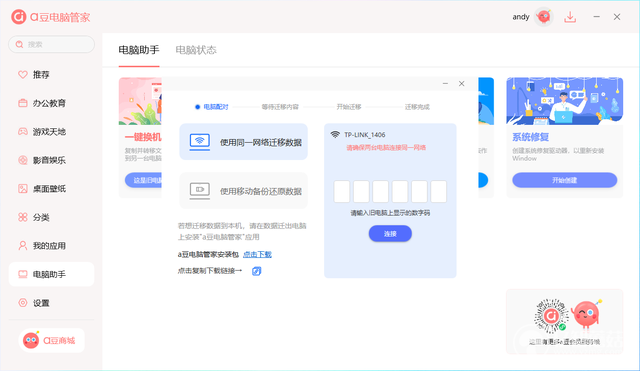Open 推荐 heart icon in sidebar
The width and height of the screenshot is (640, 371).
23,75
